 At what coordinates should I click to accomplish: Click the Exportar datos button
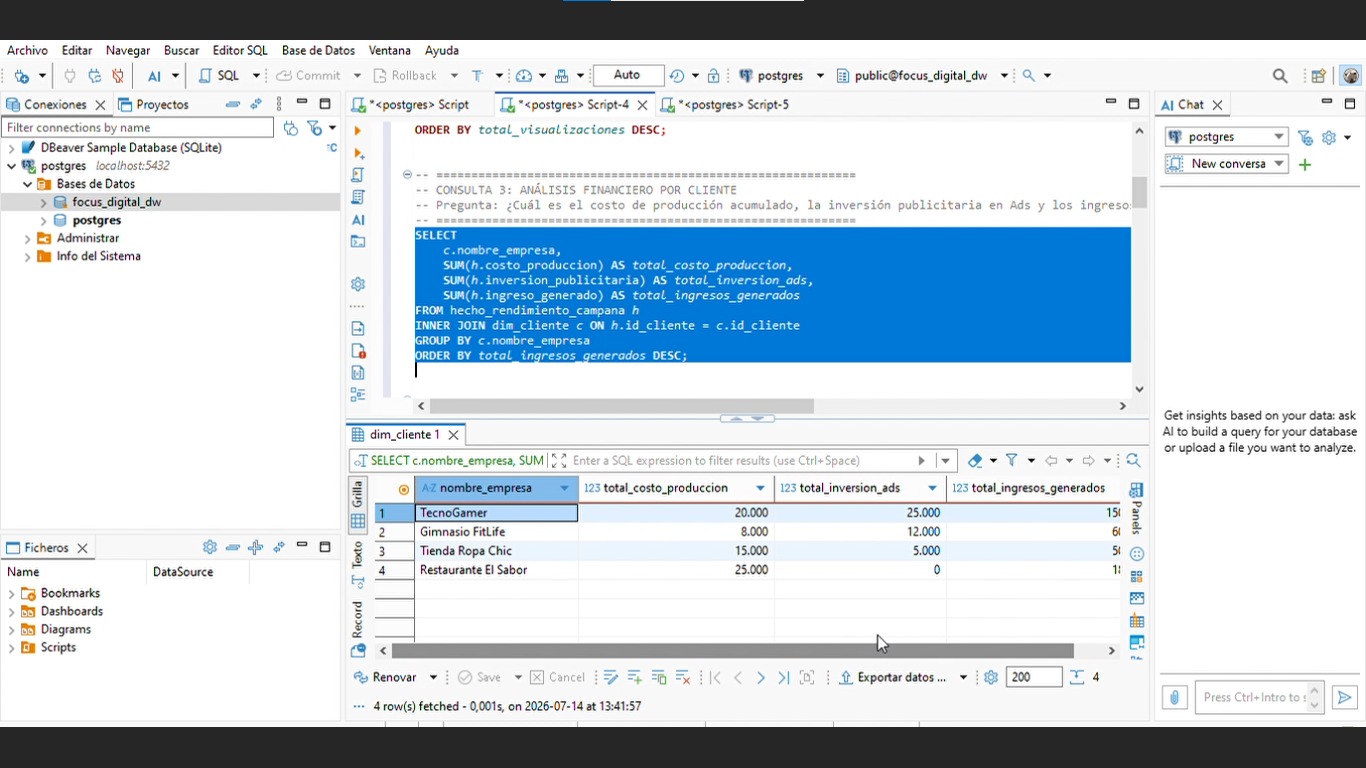[x=892, y=677]
